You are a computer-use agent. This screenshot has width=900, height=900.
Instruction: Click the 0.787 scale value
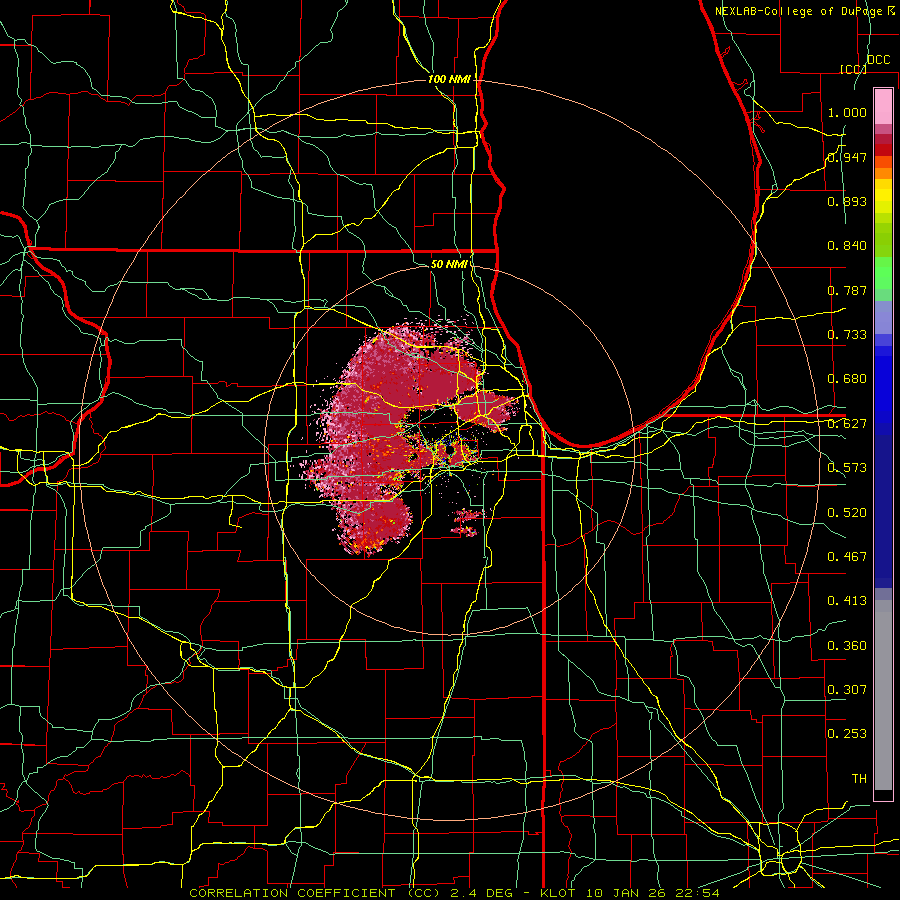847,290
